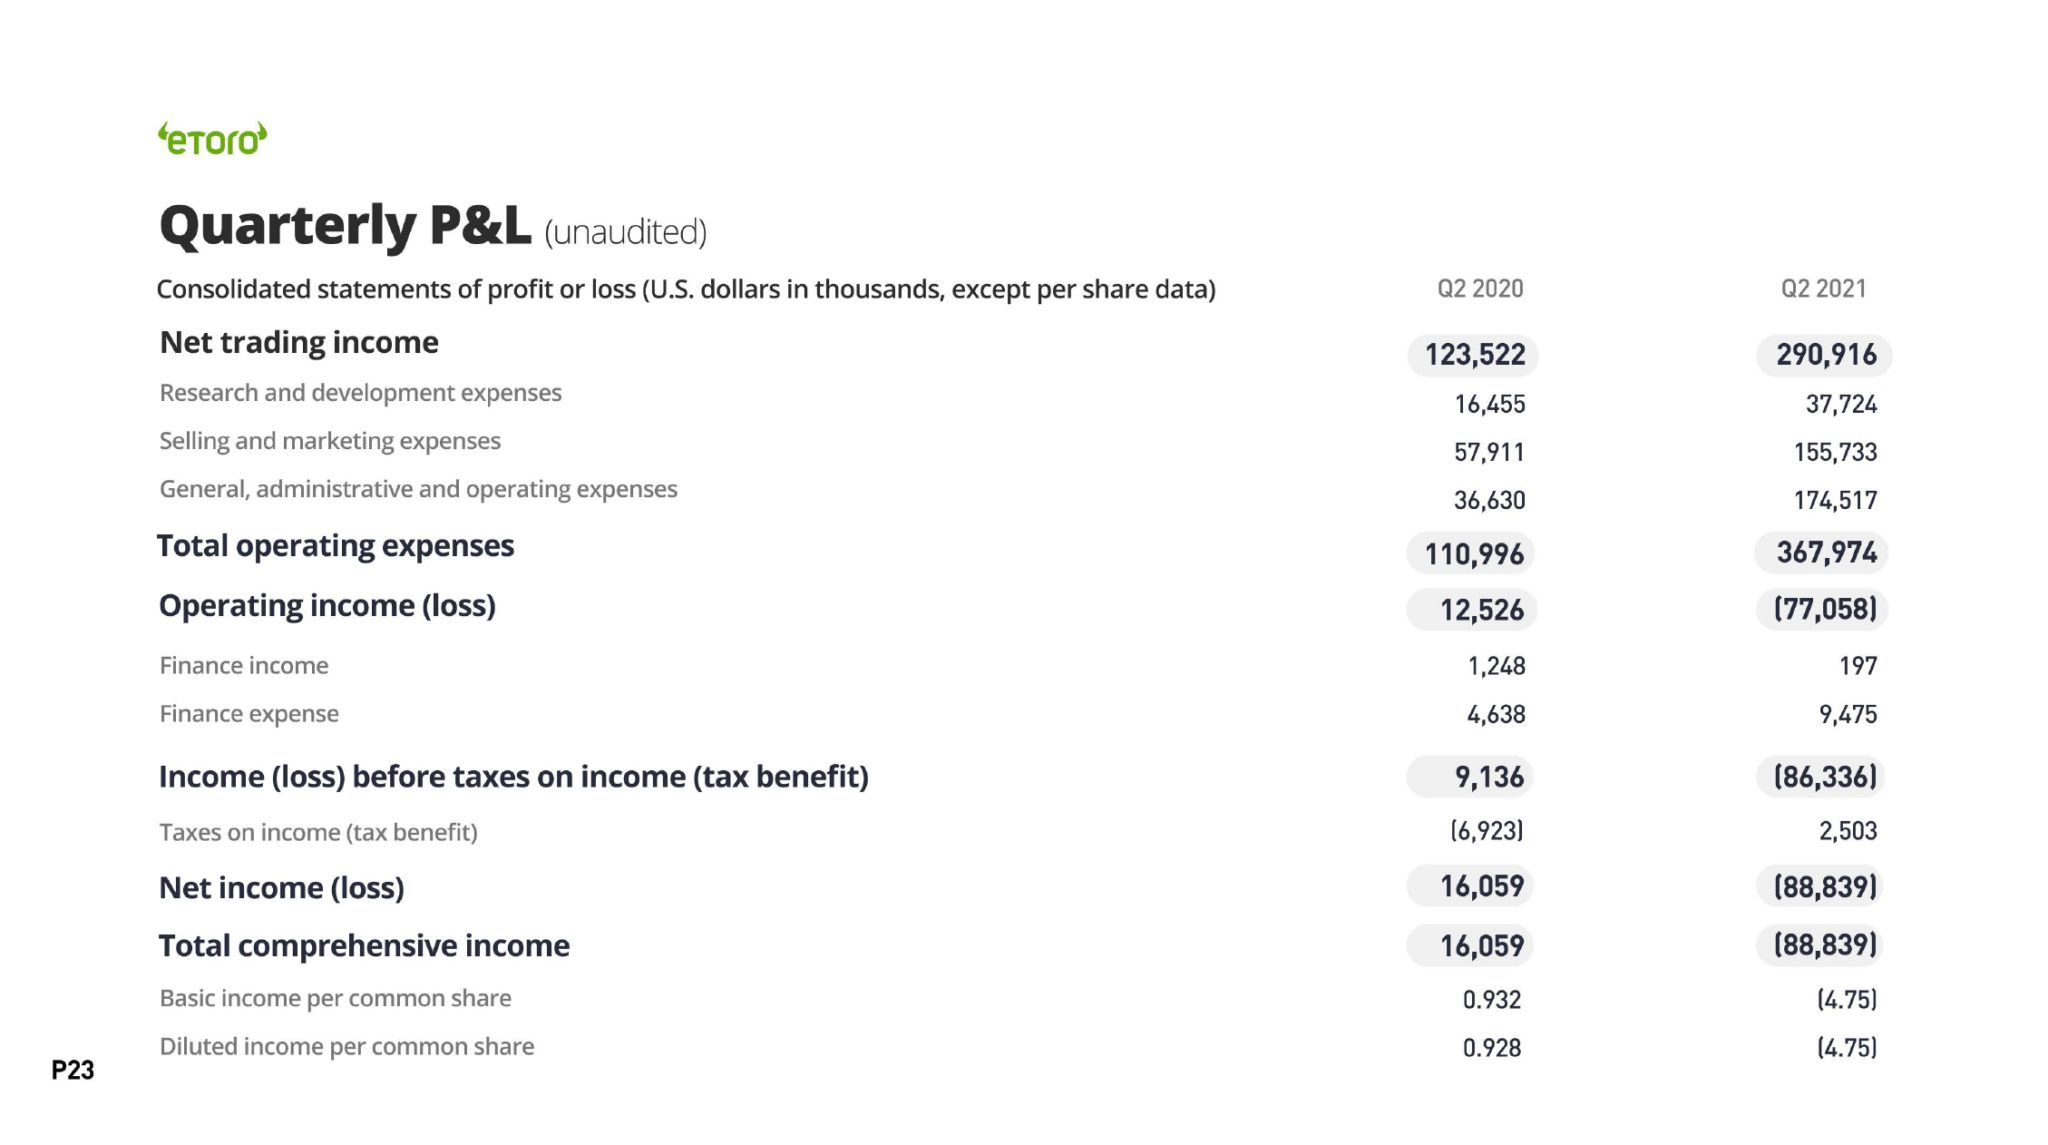Select the Q2 2020 column header
Viewport: 2048px width, 1145px height.
click(1480, 289)
